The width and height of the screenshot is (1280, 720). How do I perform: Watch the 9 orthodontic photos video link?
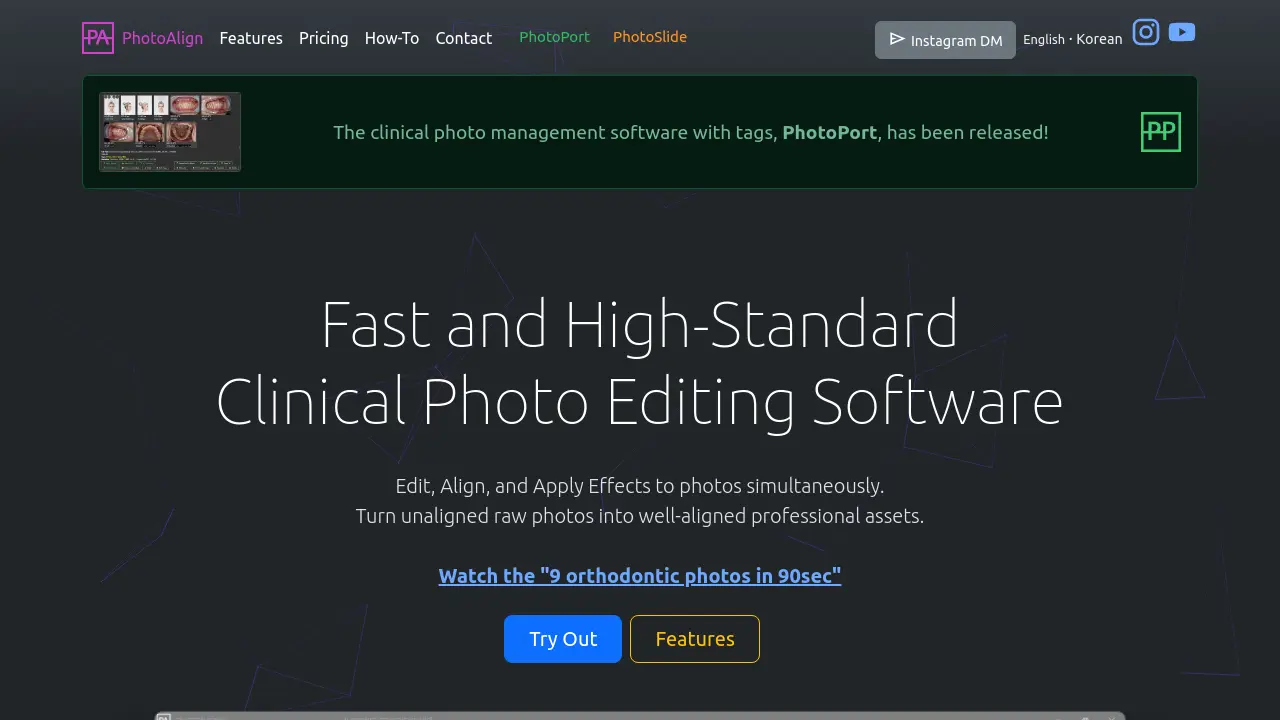tap(640, 575)
